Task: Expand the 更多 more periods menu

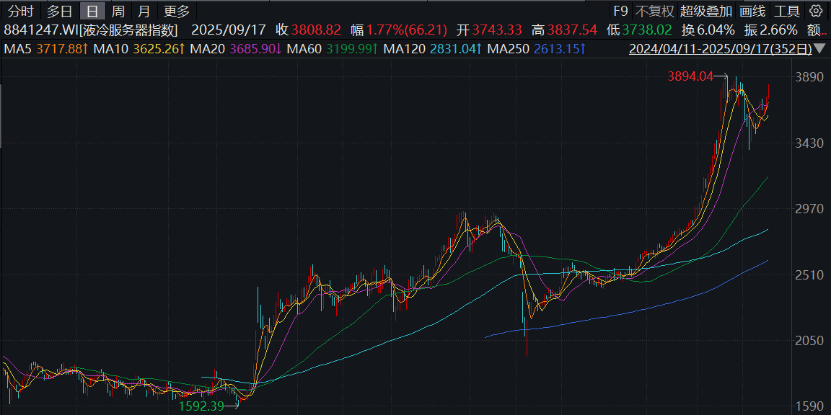Action: click(176, 11)
